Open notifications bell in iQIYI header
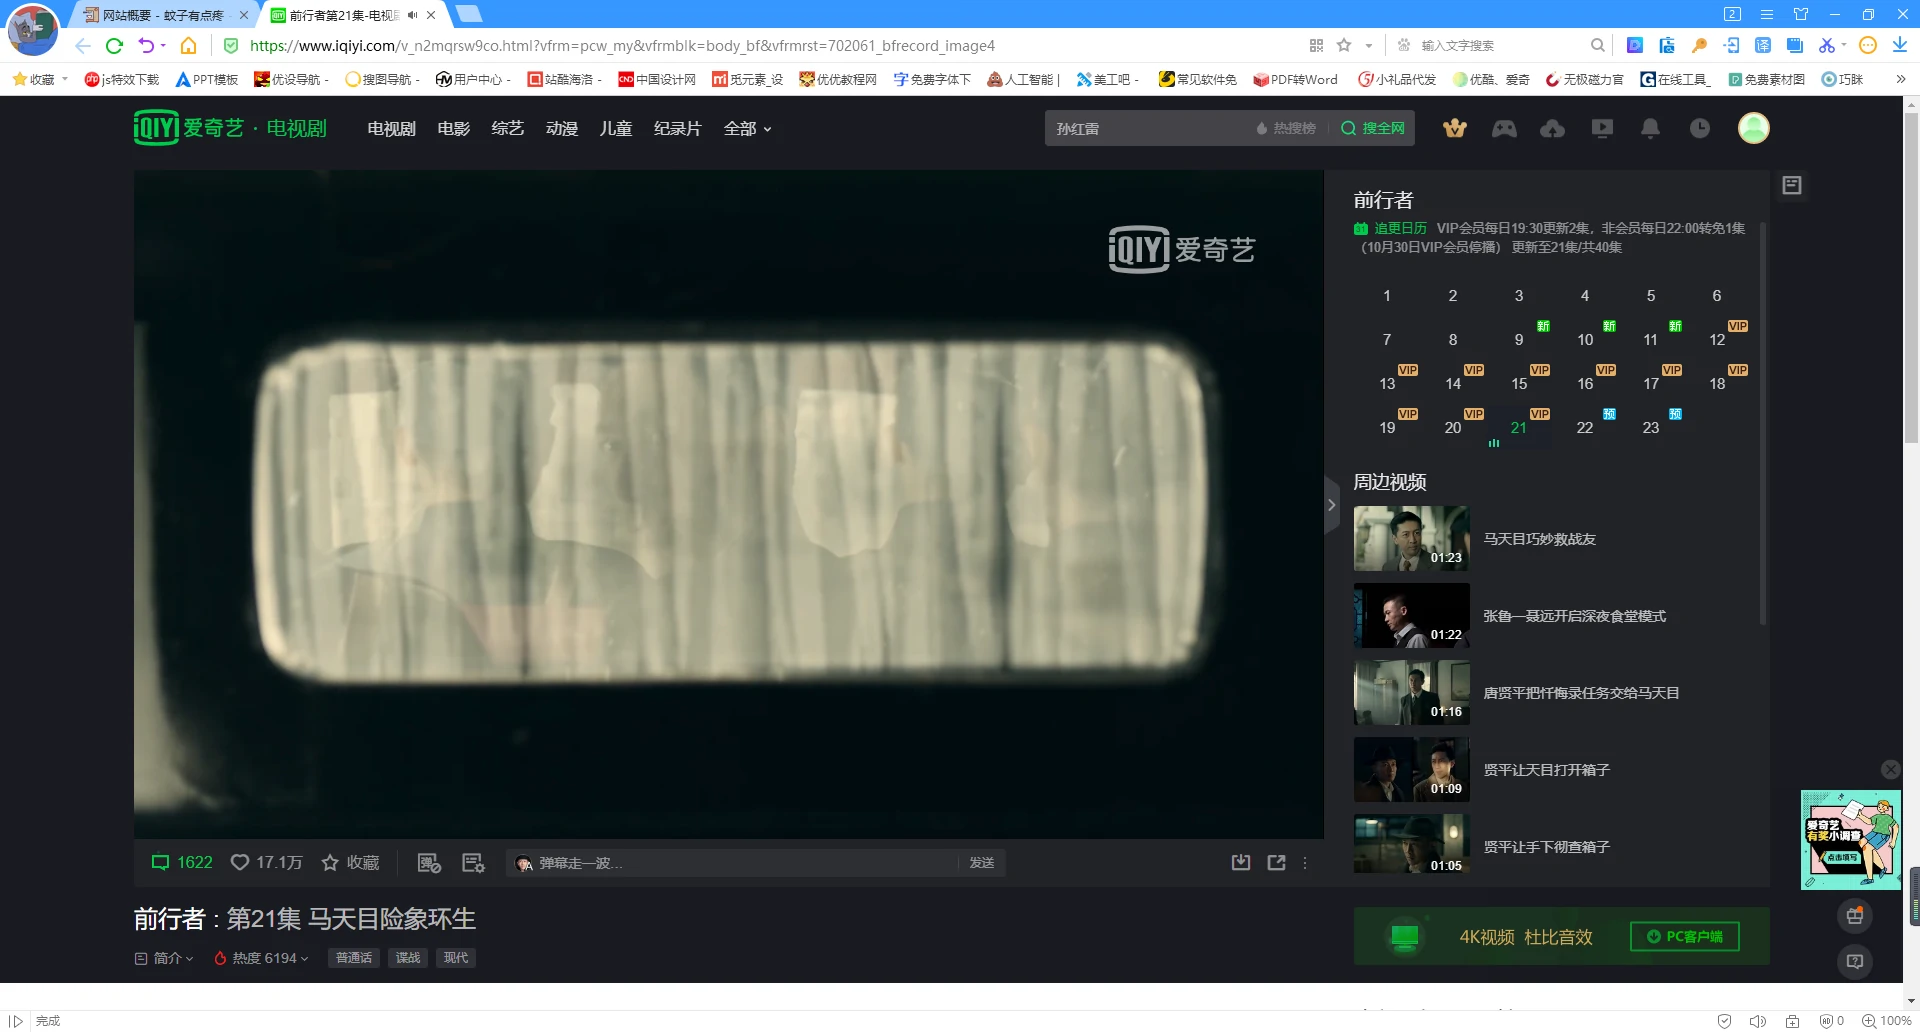Viewport: 1920px width, 1032px height. (1650, 128)
